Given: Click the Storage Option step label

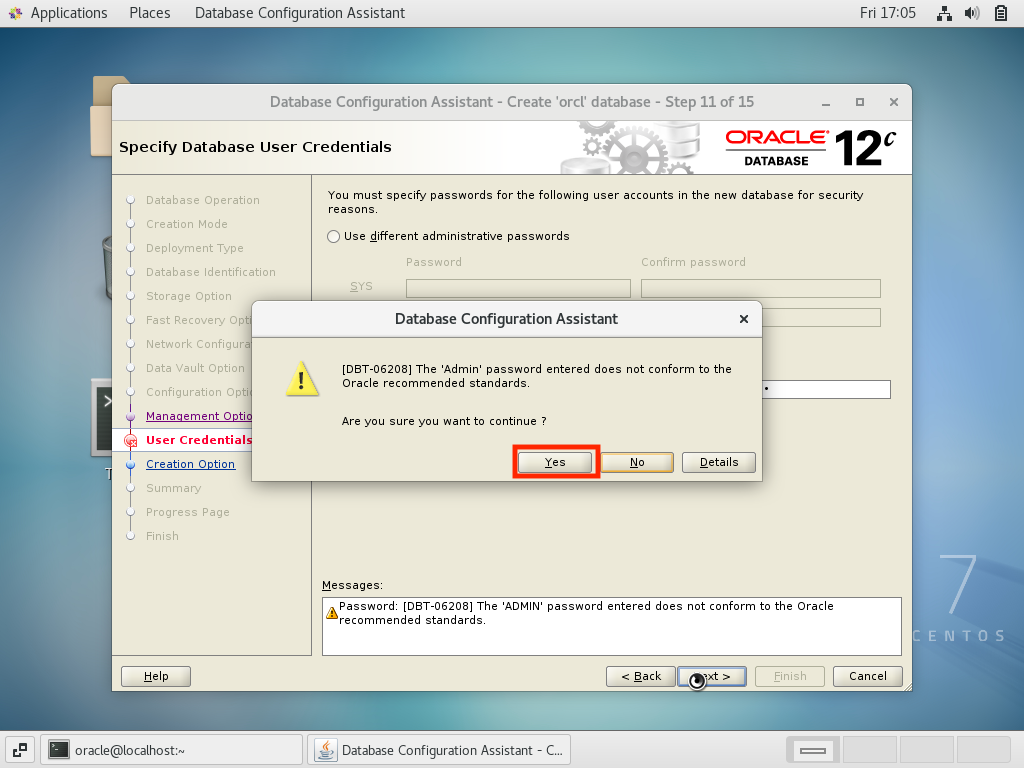Looking at the screenshot, I should click(x=189, y=296).
